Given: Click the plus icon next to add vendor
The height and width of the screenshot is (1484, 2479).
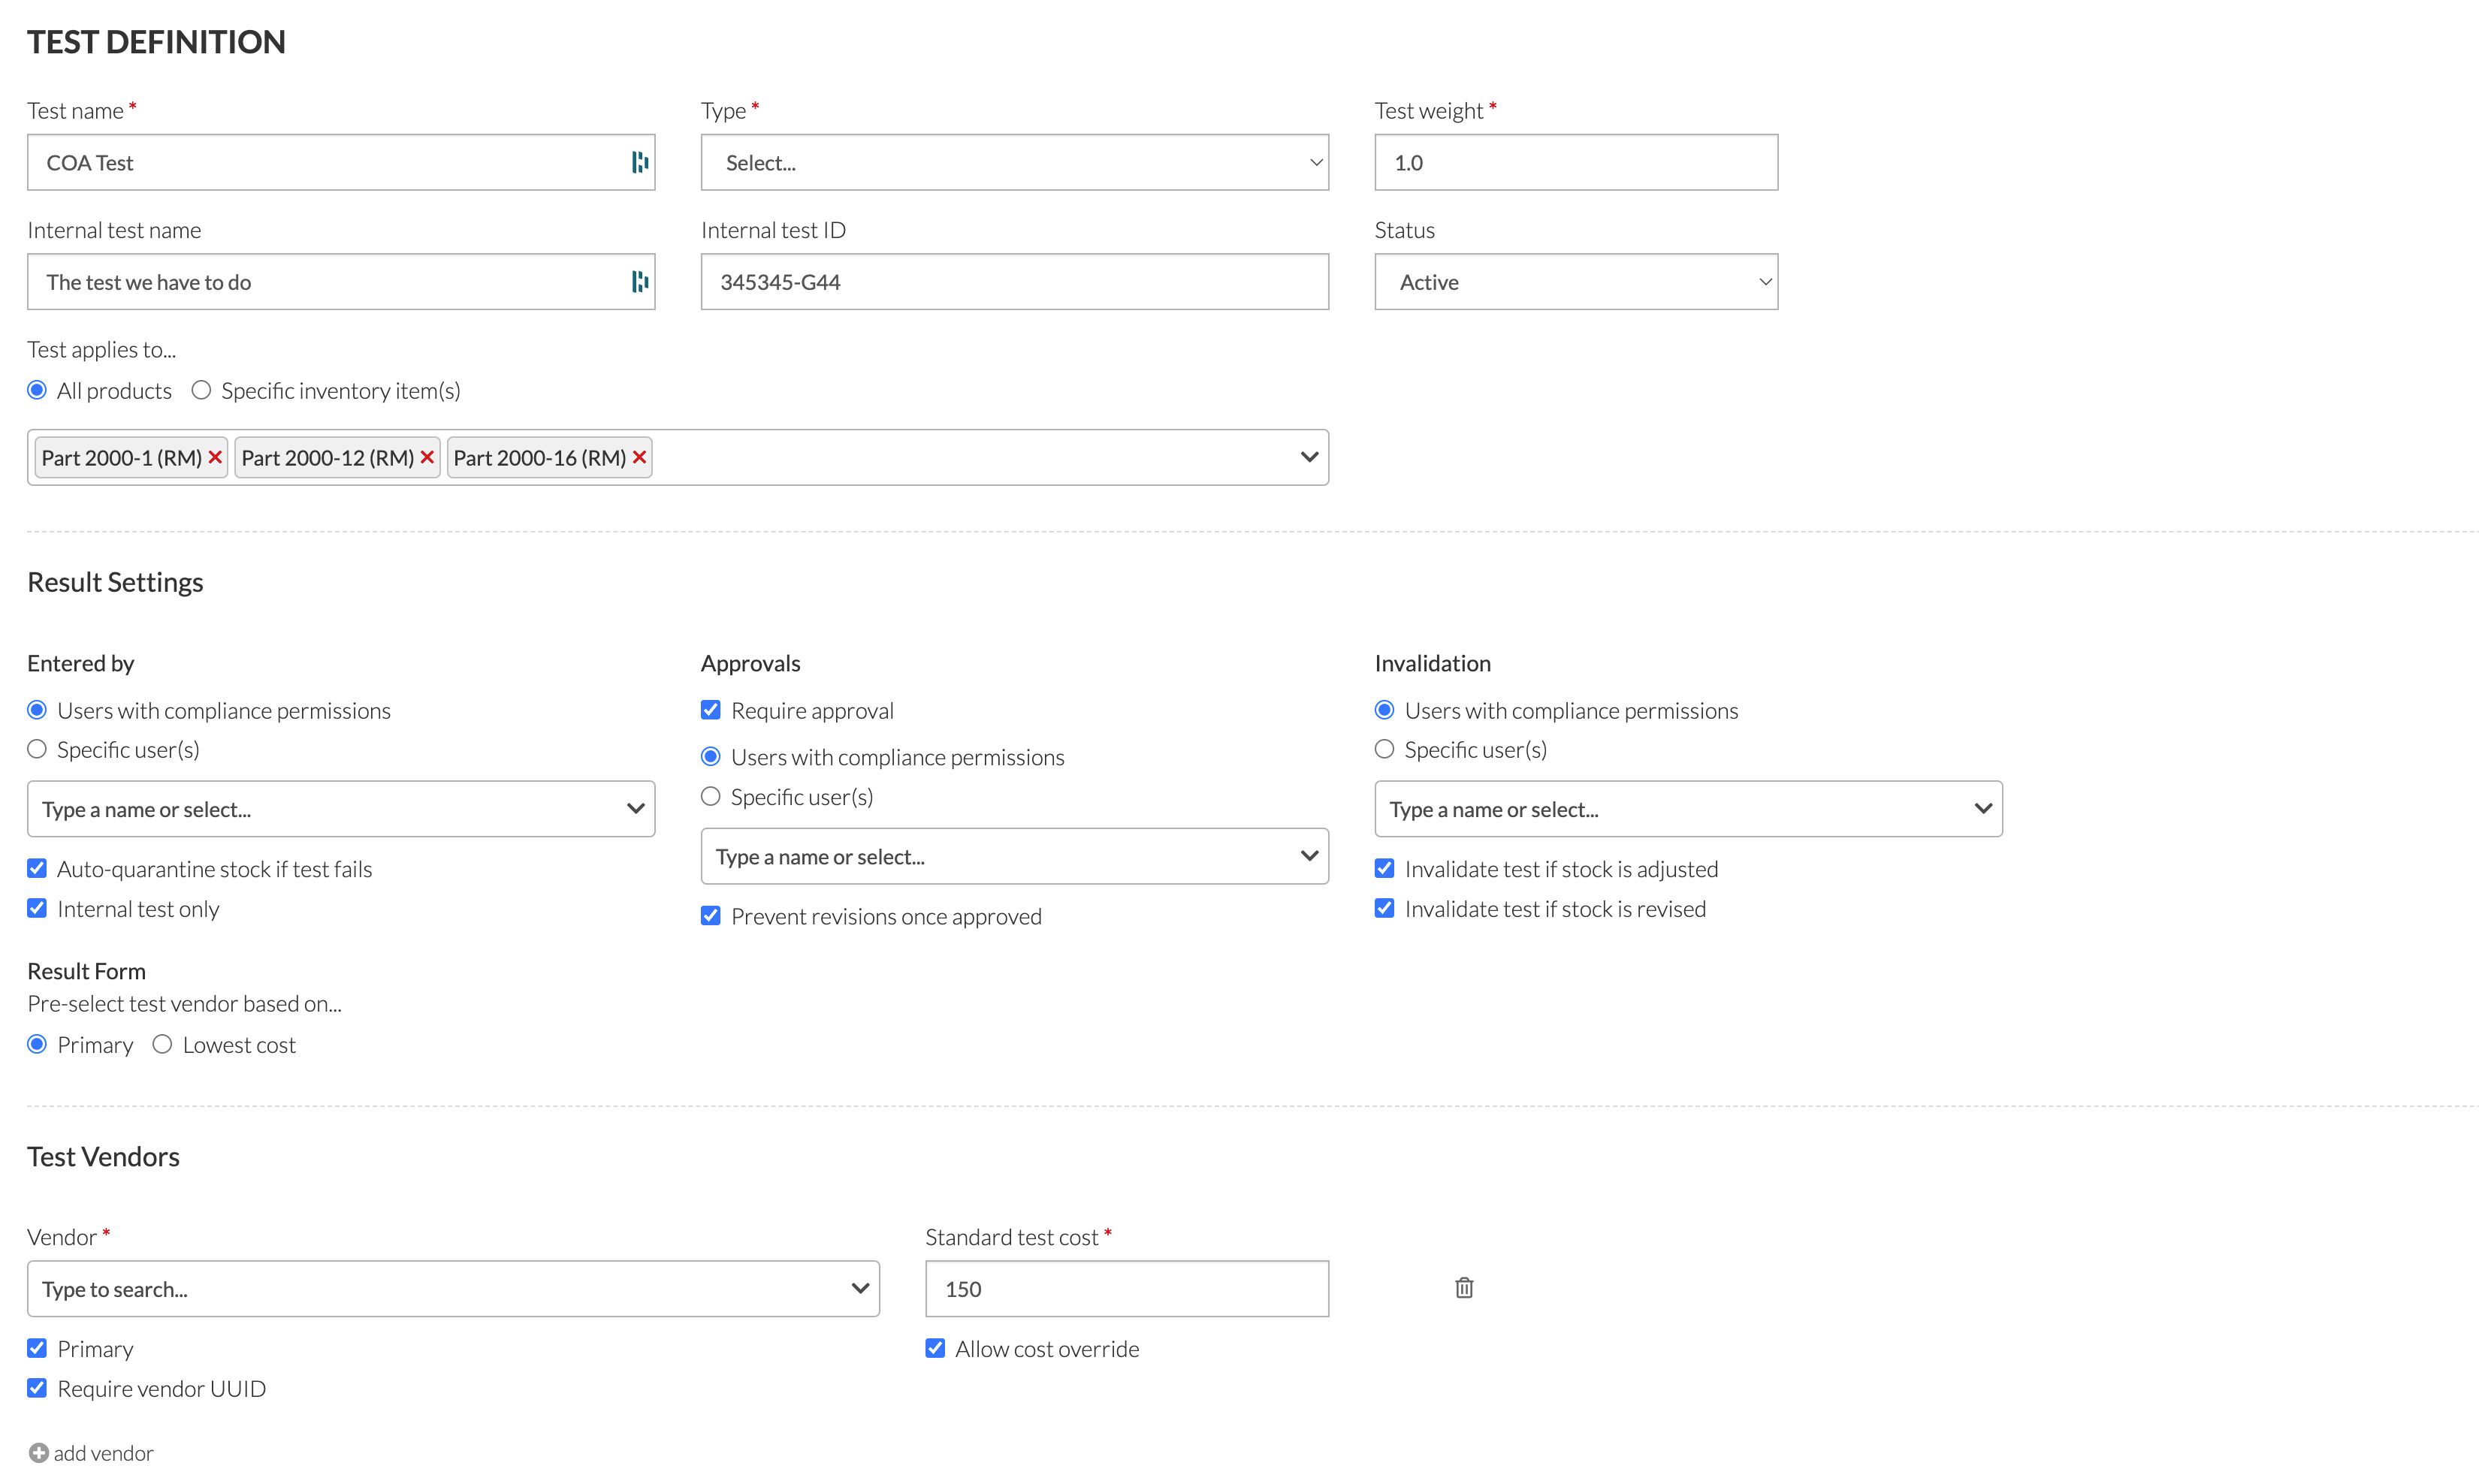Looking at the screenshot, I should click(38, 1452).
